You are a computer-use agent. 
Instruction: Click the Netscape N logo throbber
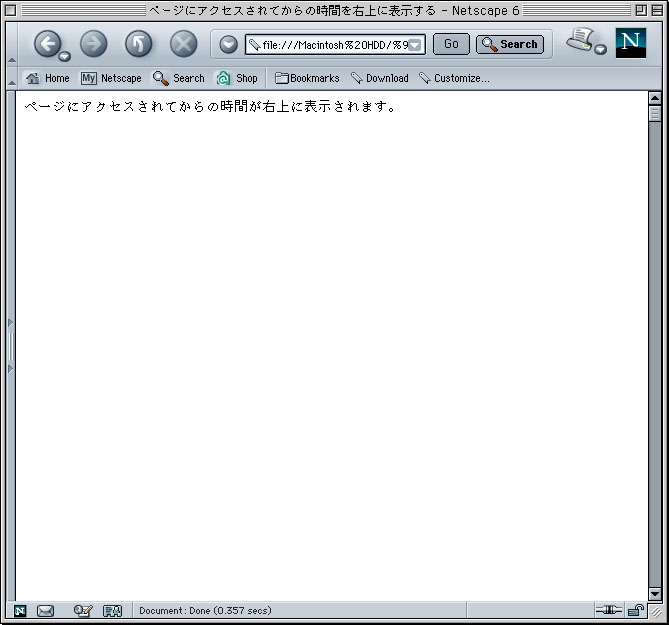631,43
